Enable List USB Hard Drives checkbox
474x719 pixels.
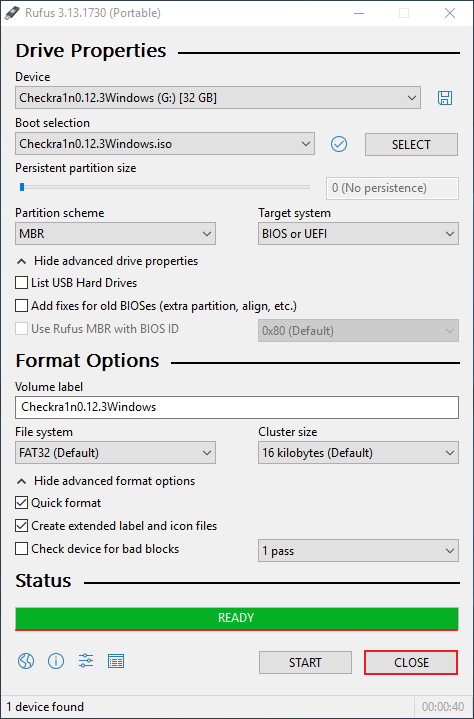click(x=22, y=282)
